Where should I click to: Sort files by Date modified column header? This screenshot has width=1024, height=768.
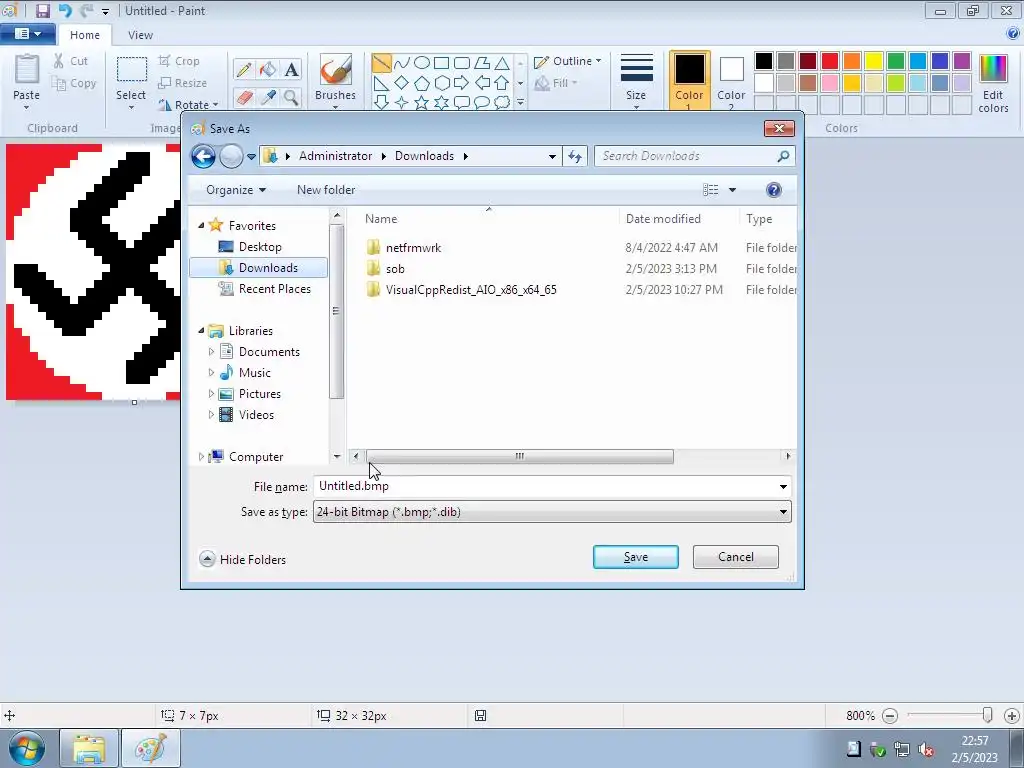664,219
